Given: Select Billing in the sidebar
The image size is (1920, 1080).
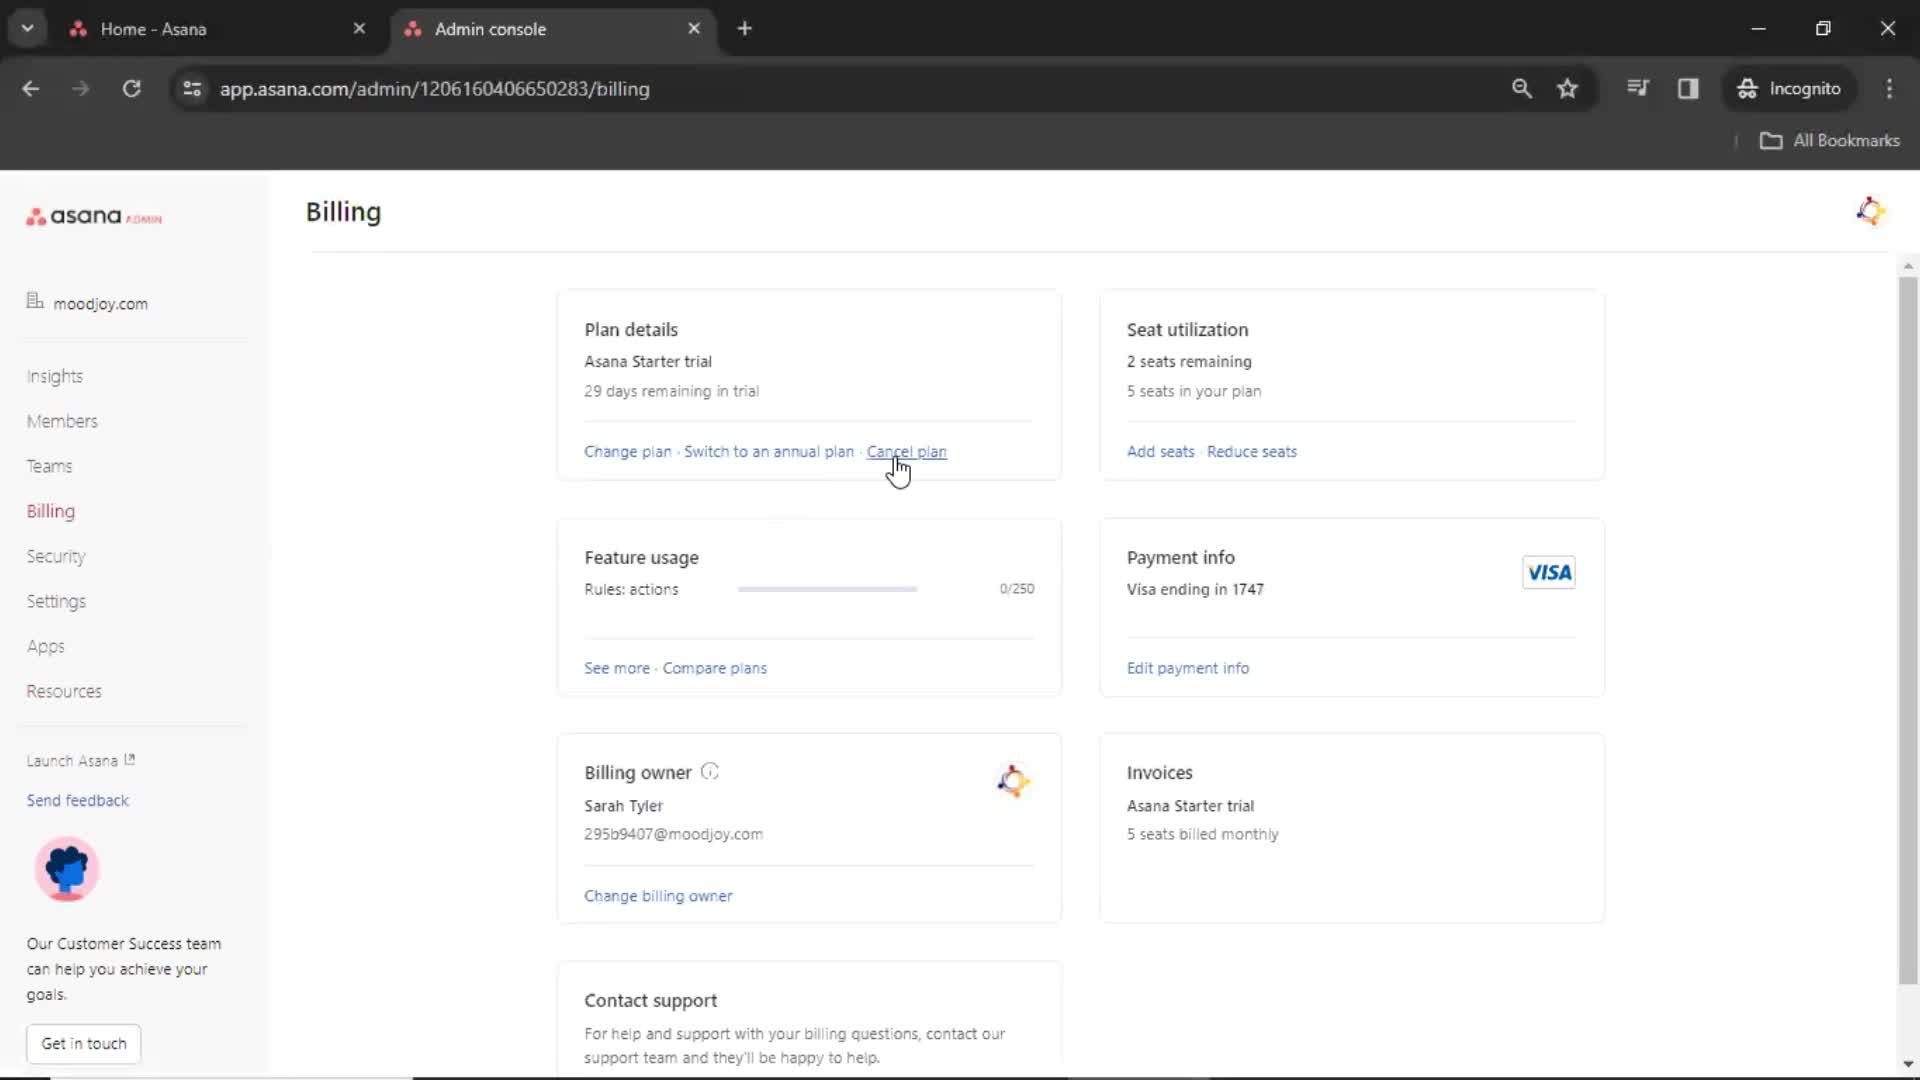Looking at the screenshot, I should pyautogui.click(x=51, y=511).
